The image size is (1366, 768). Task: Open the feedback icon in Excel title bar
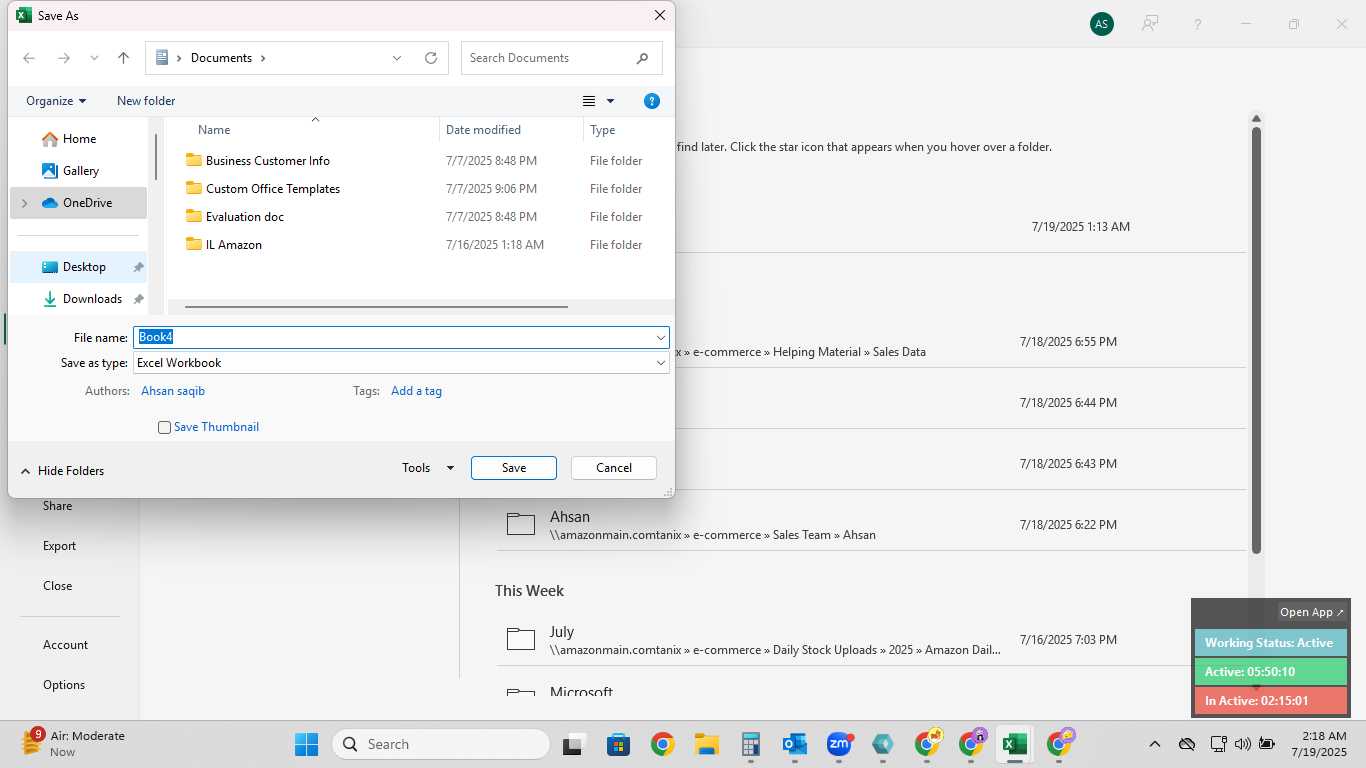(x=1150, y=24)
